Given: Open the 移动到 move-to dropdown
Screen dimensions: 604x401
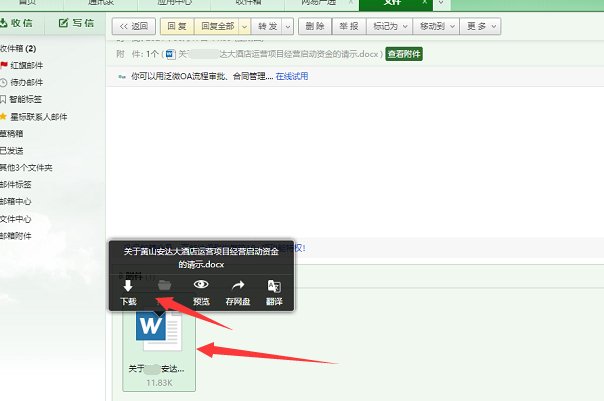Looking at the screenshot, I should click(436, 26).
